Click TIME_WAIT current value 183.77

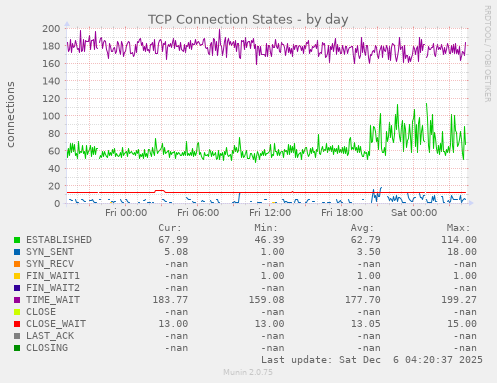(170, 300)
